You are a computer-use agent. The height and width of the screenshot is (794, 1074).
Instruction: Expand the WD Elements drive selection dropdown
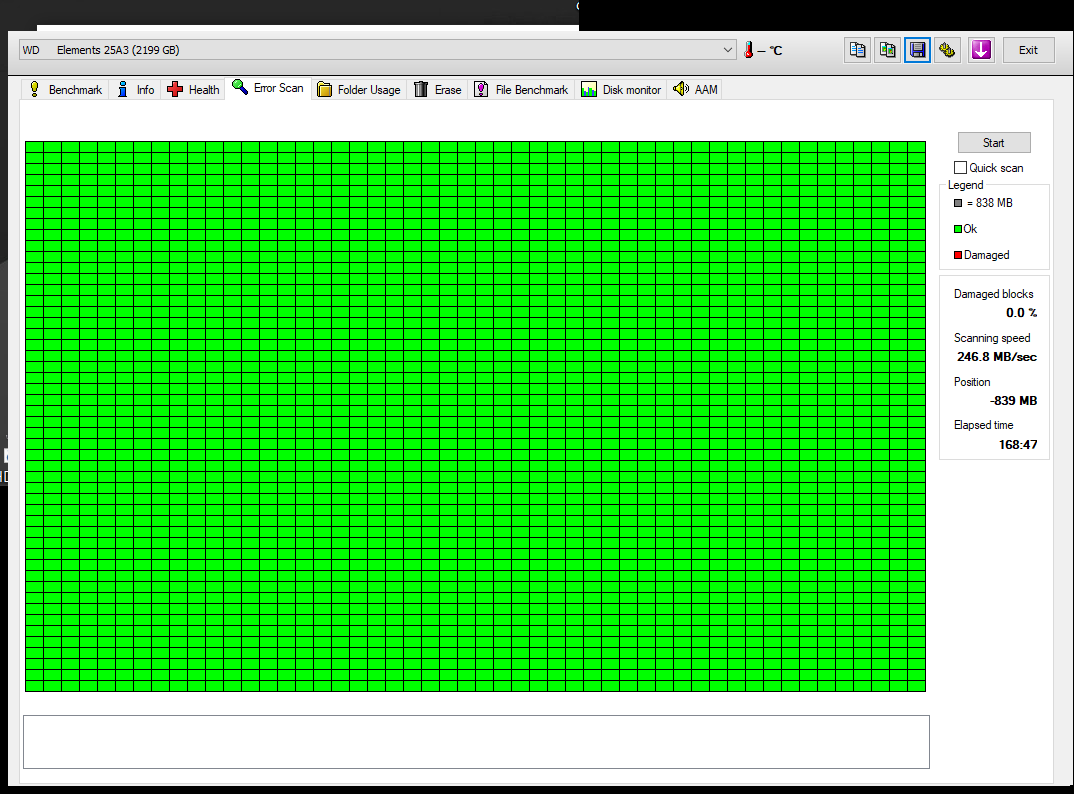coord(727,50)
